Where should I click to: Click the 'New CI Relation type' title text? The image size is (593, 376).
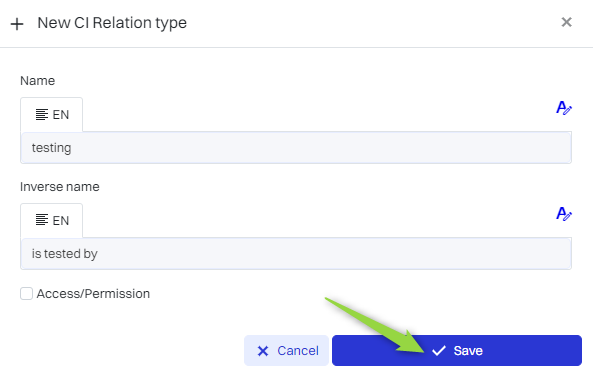(112, 23)
